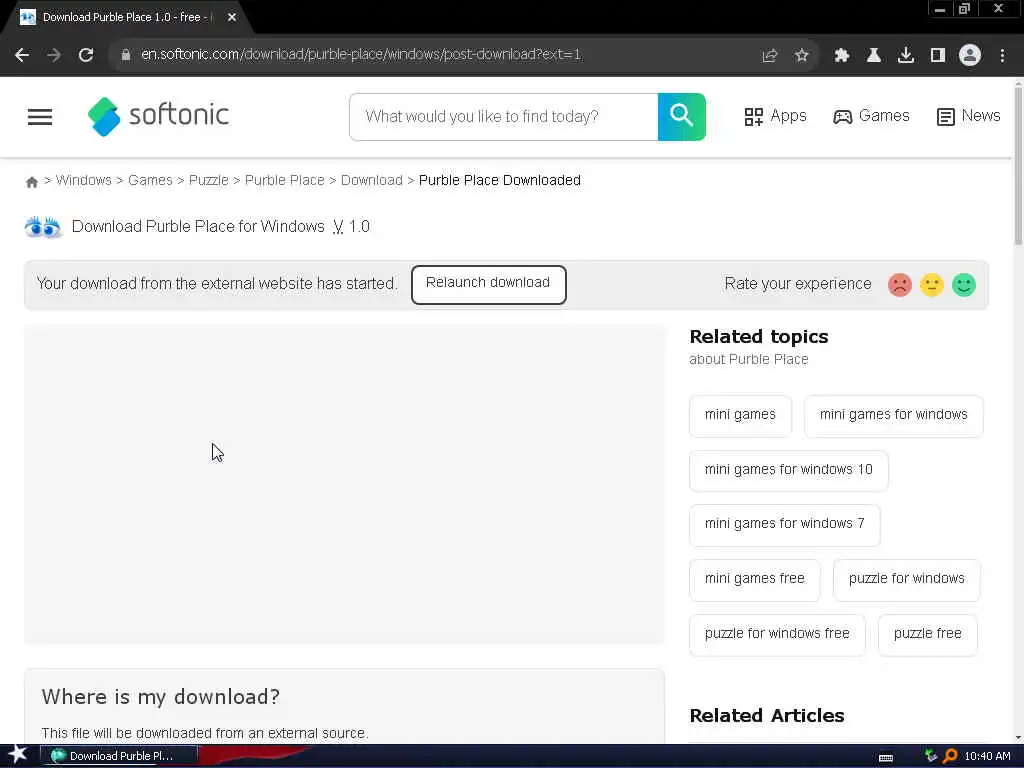Toggle the browser side panel
The height and width of the screenshot is (768, 1024).
coord(938,56)
